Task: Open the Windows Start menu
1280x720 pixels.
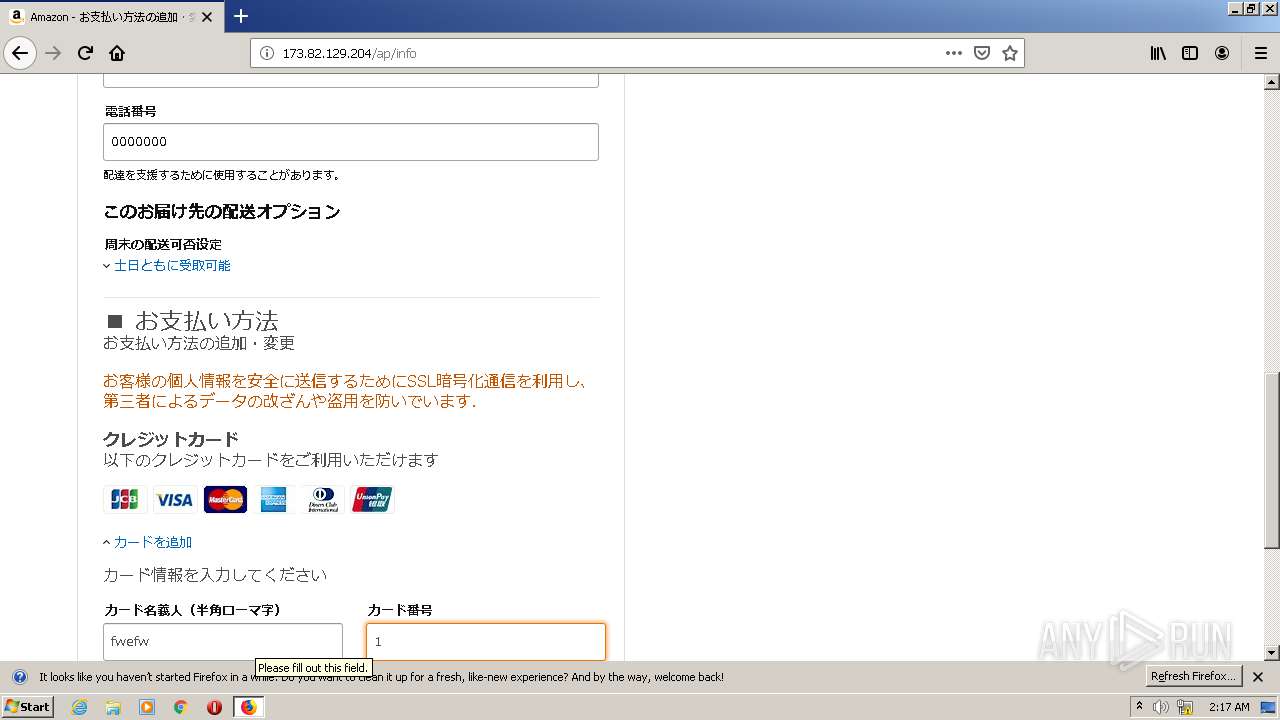Action: [27, 706]
